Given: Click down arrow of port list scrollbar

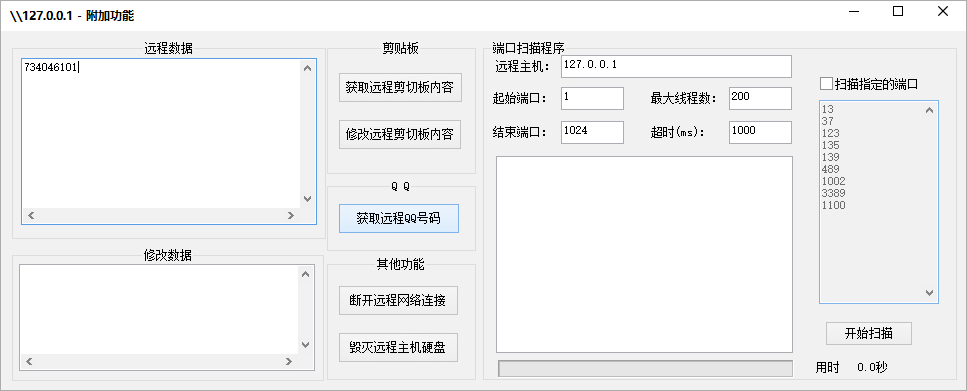Looking at the screenshot, I should point(929,294).
